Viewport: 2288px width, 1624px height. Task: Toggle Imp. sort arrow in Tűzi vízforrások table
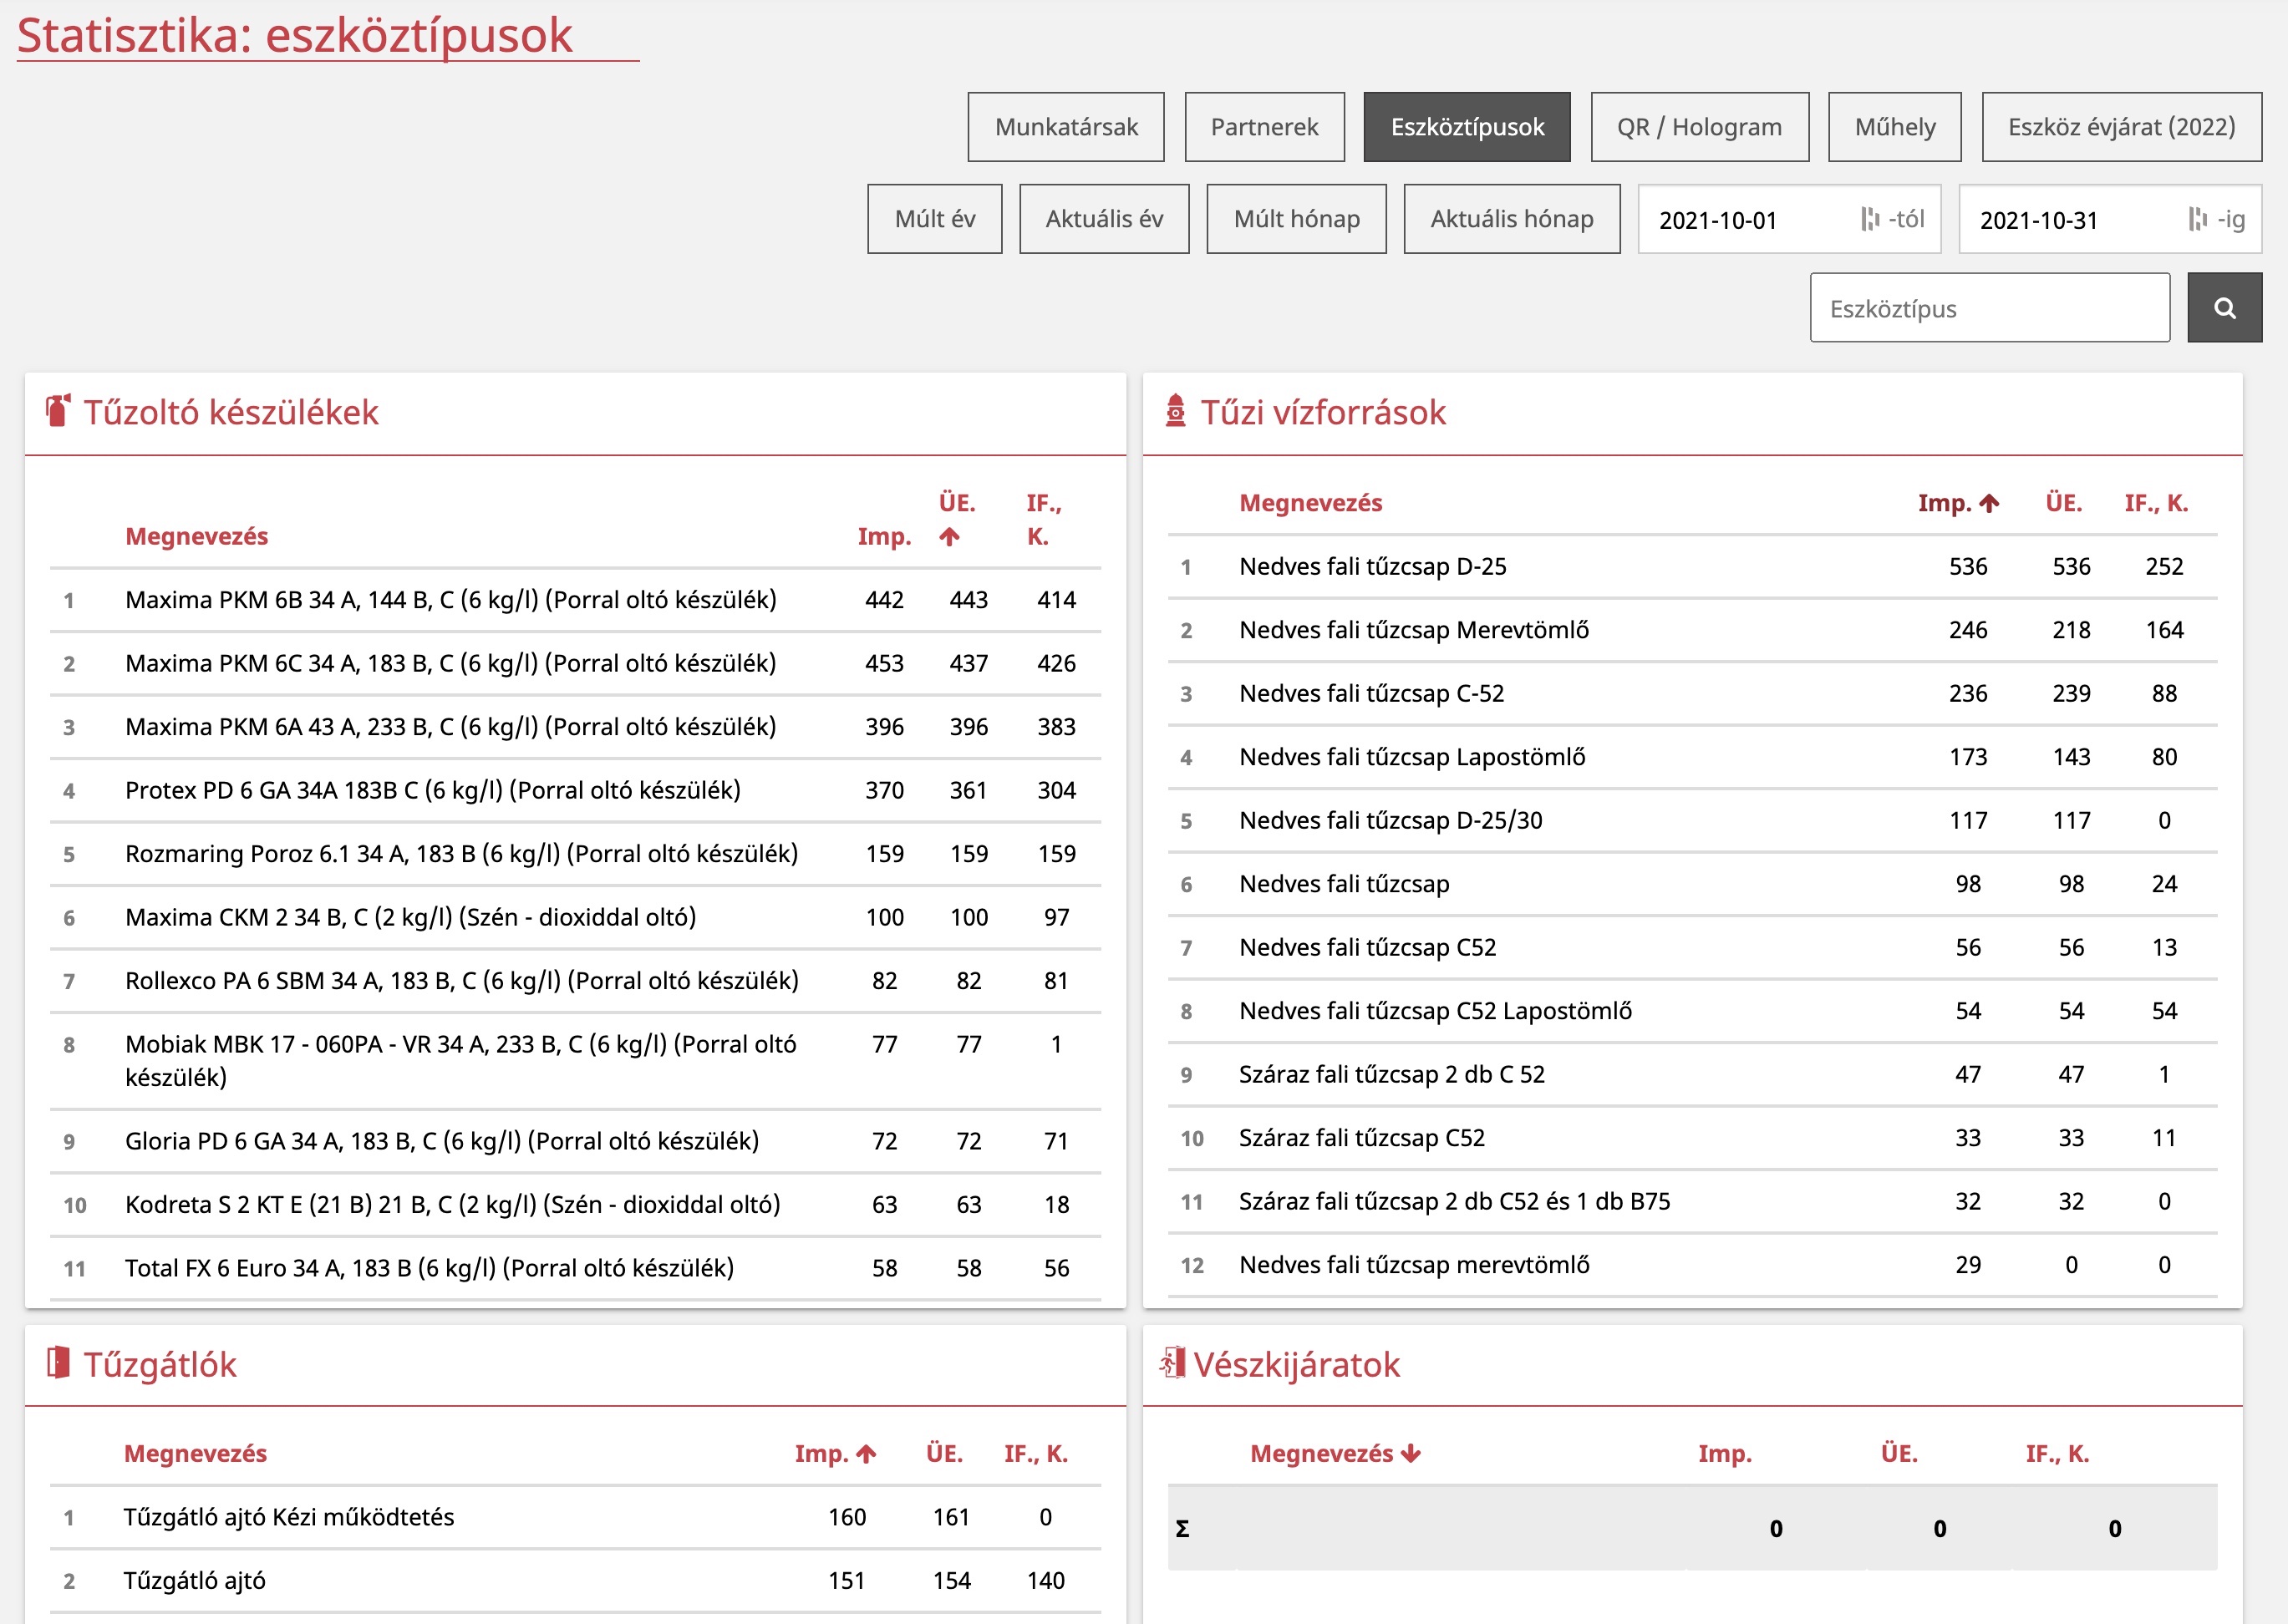[1989, 503]
